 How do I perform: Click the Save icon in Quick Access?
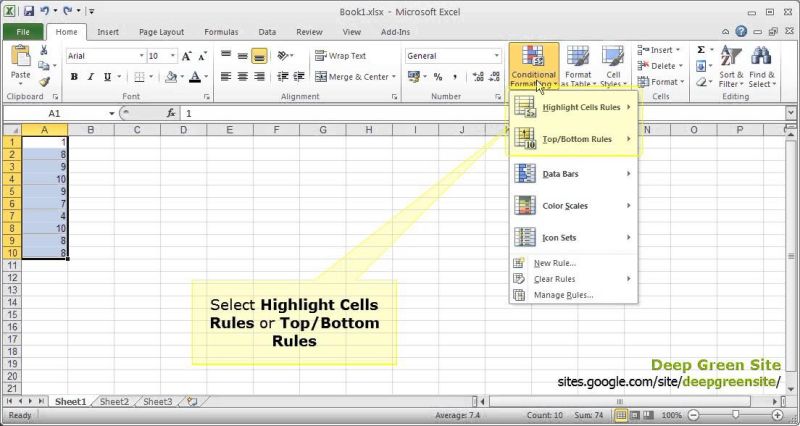click(29, 11)
